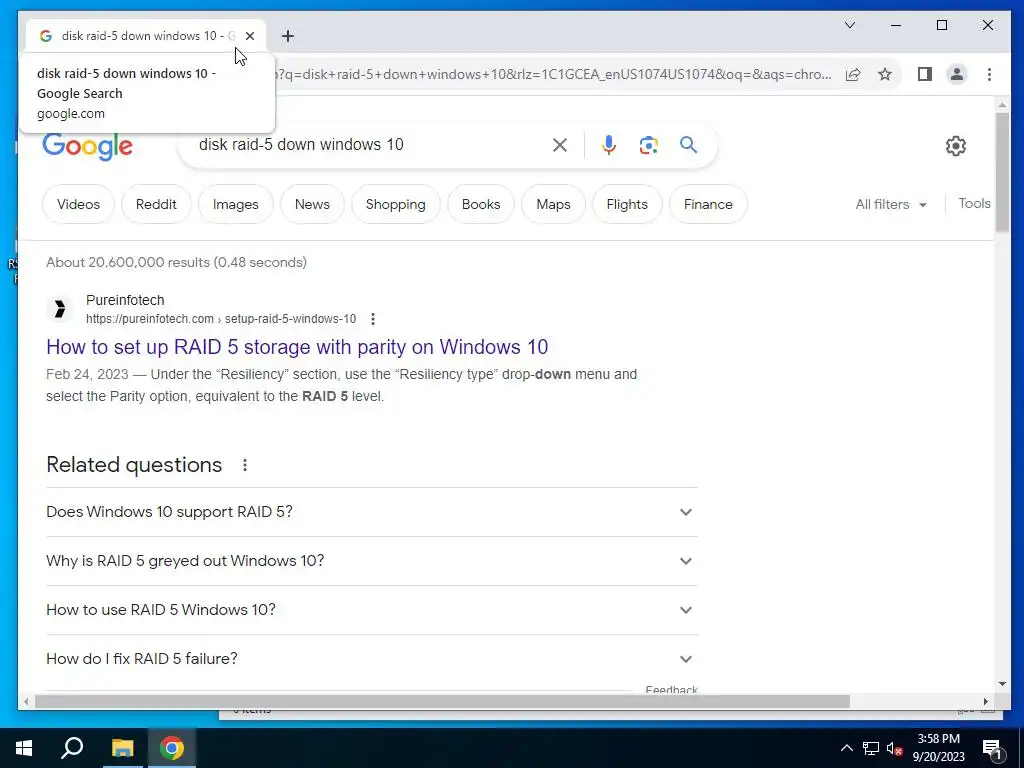Open Related questions options menu
The height and width of the screenshot is (768, 1024).
245,465
